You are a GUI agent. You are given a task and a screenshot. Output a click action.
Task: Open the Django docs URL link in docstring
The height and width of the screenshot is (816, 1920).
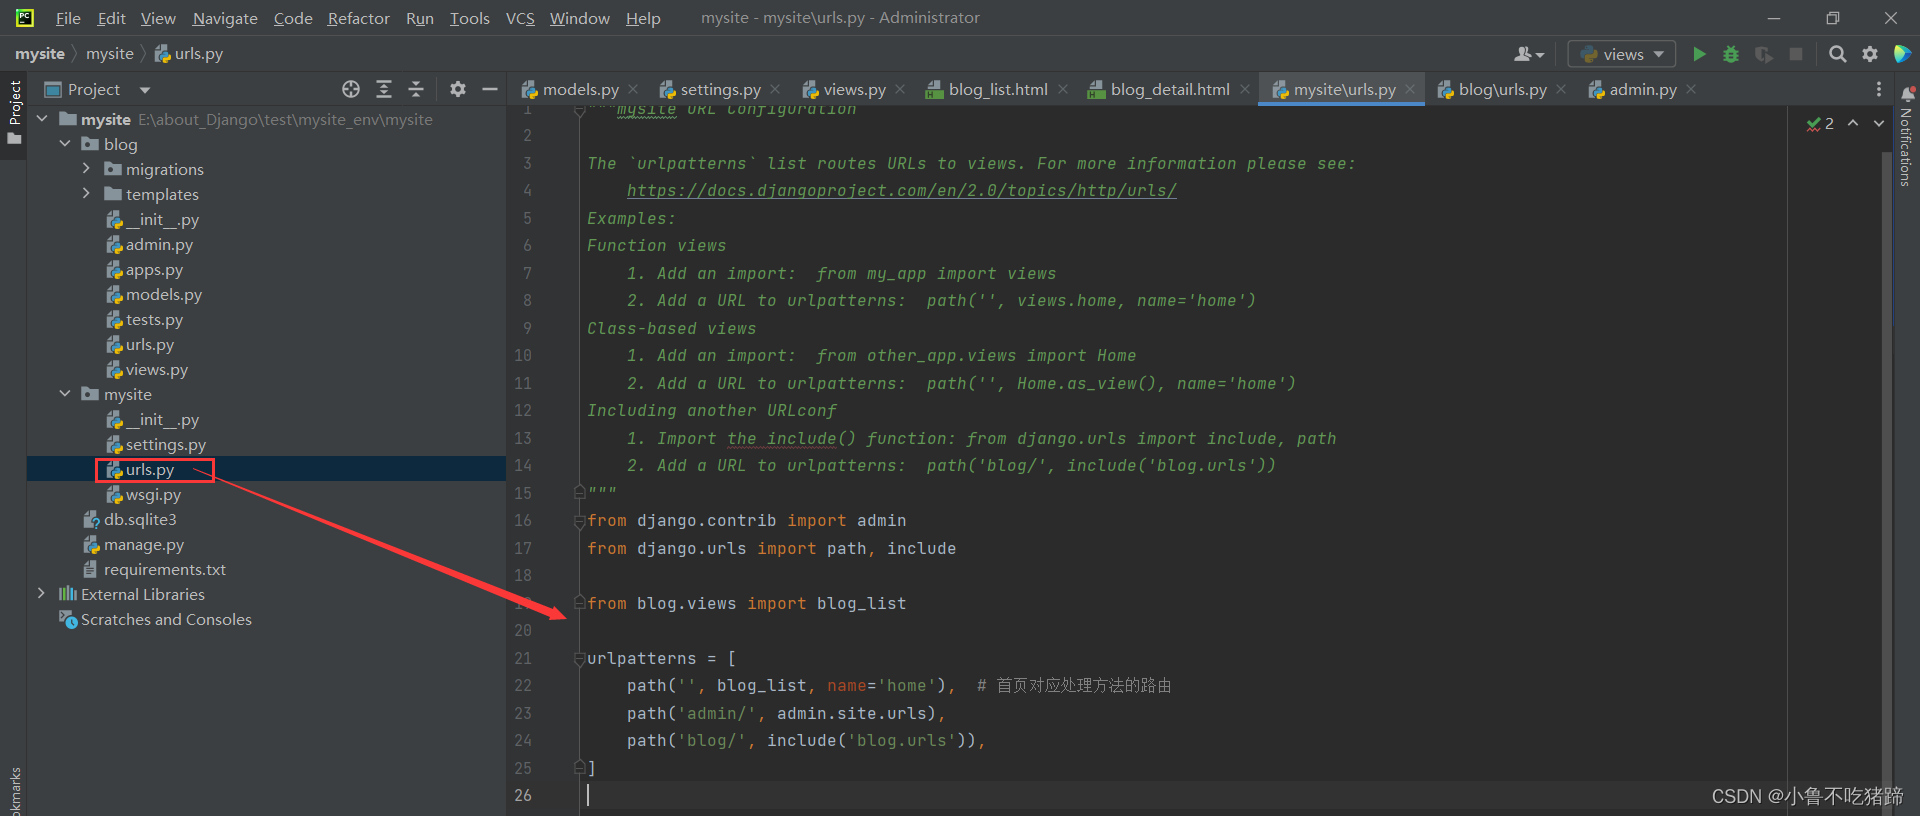click(901, 190)
